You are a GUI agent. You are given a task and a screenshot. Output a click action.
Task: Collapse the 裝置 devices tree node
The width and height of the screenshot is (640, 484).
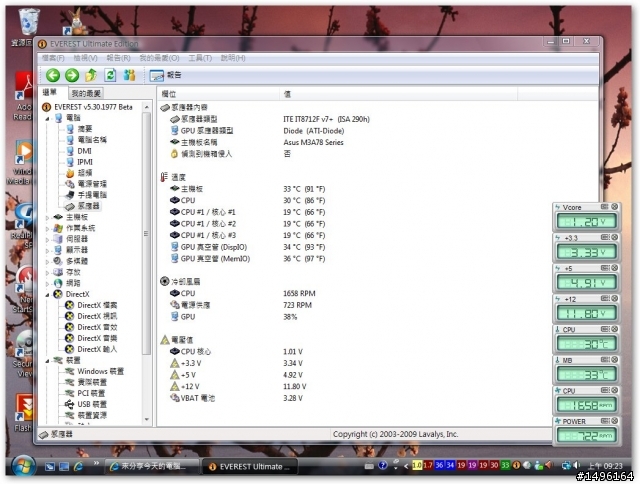pos(47,361)
